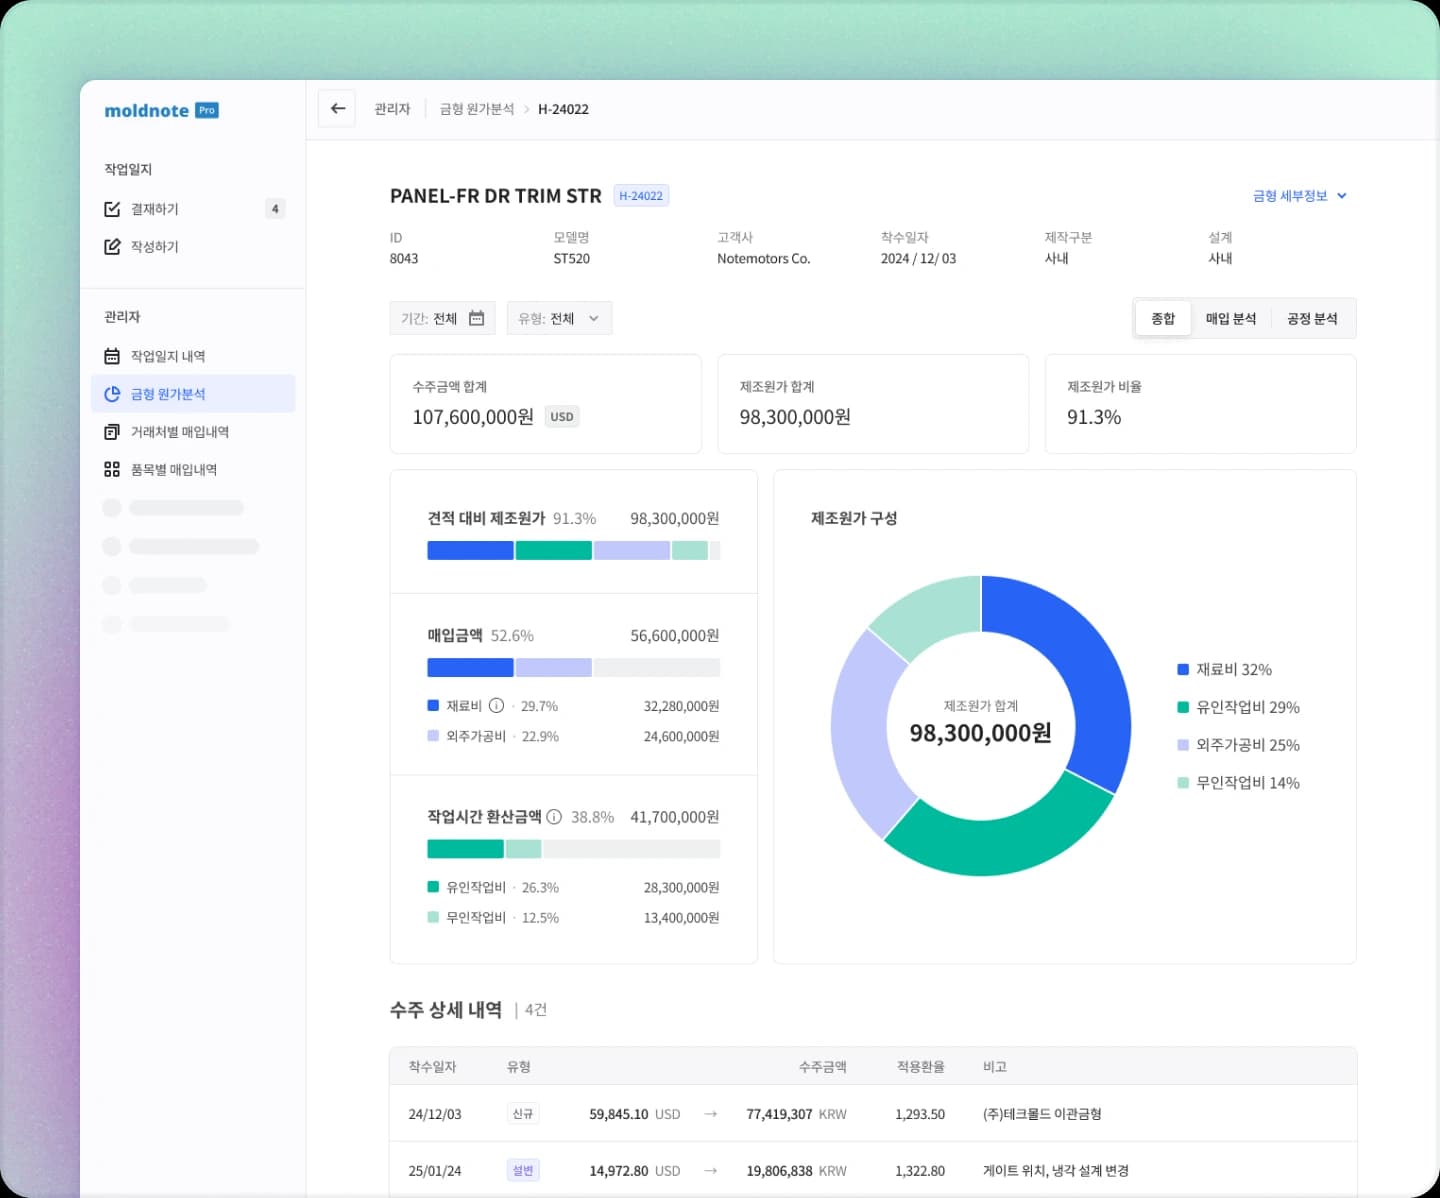
Task: Click Notemotors Co. customer name
Action: click(x=763, y=258)
